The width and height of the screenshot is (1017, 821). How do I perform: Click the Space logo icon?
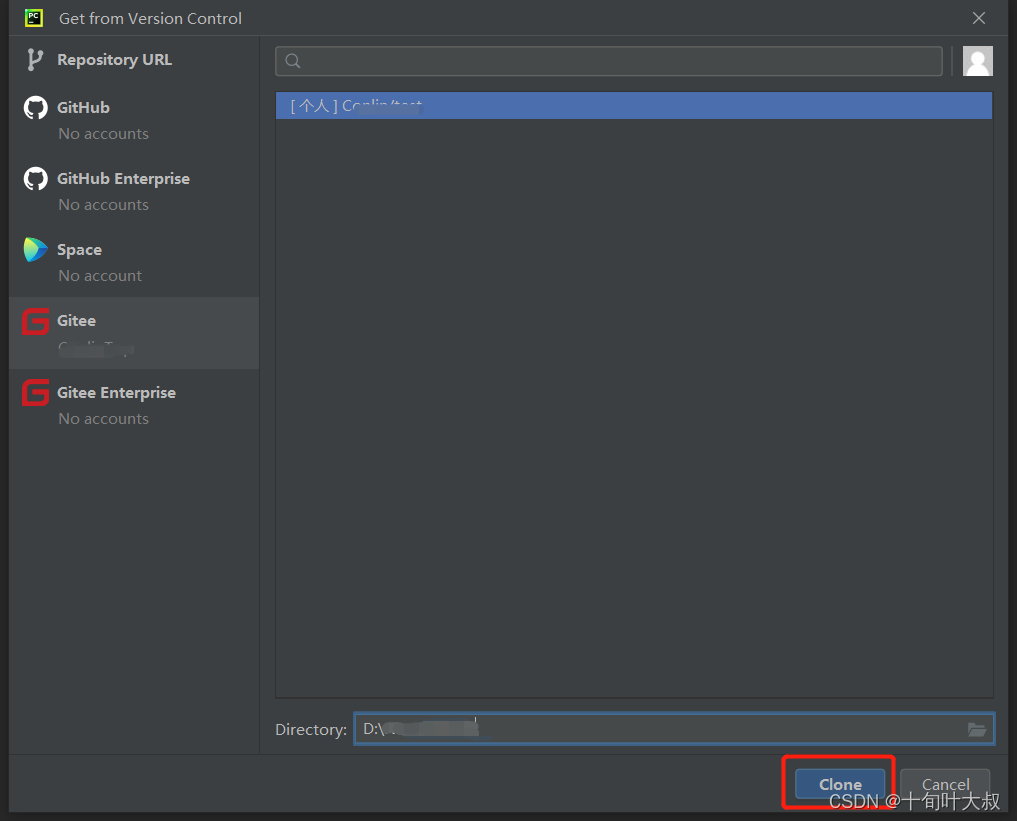point(36,250)
